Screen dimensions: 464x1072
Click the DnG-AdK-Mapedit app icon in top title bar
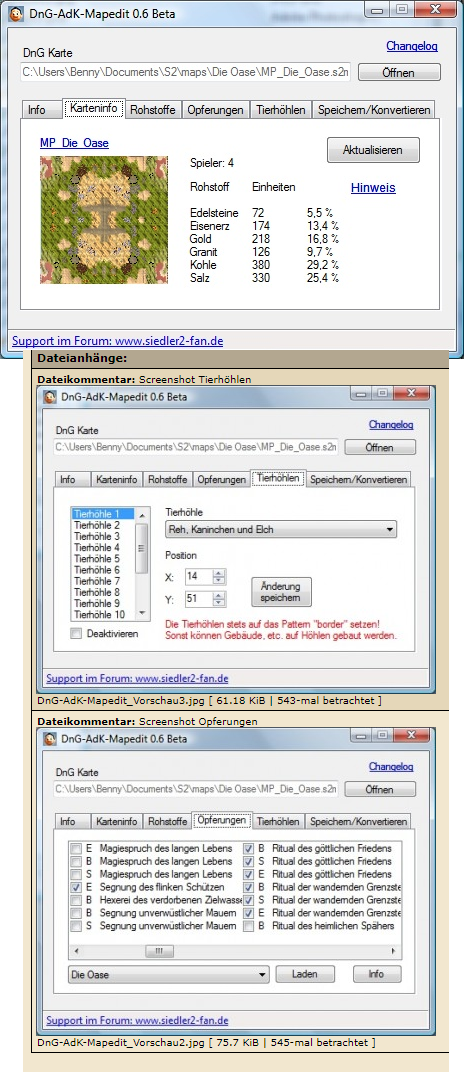point(16,12)
